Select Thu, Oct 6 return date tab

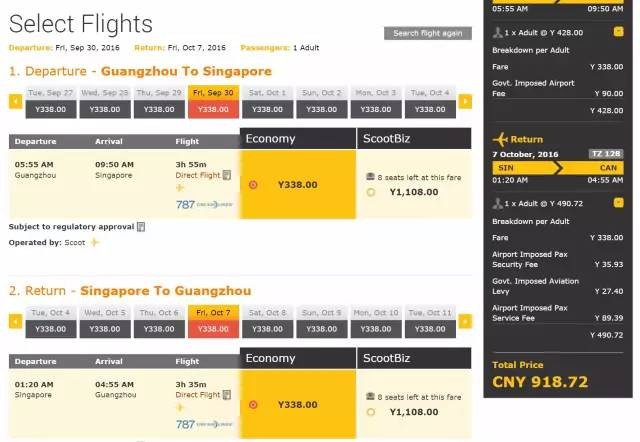[158, 322]
